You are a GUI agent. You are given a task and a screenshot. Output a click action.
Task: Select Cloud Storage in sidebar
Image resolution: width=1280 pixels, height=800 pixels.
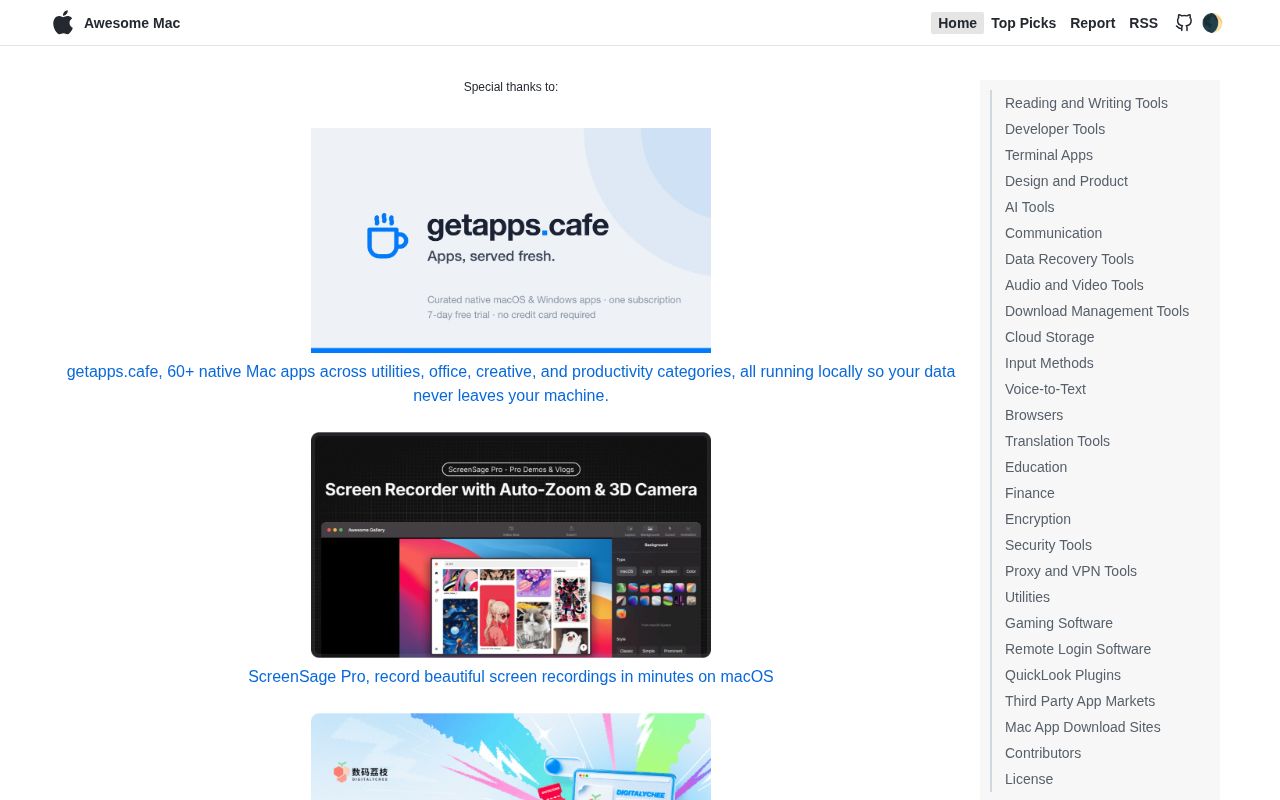click(x=1049, y=337)
